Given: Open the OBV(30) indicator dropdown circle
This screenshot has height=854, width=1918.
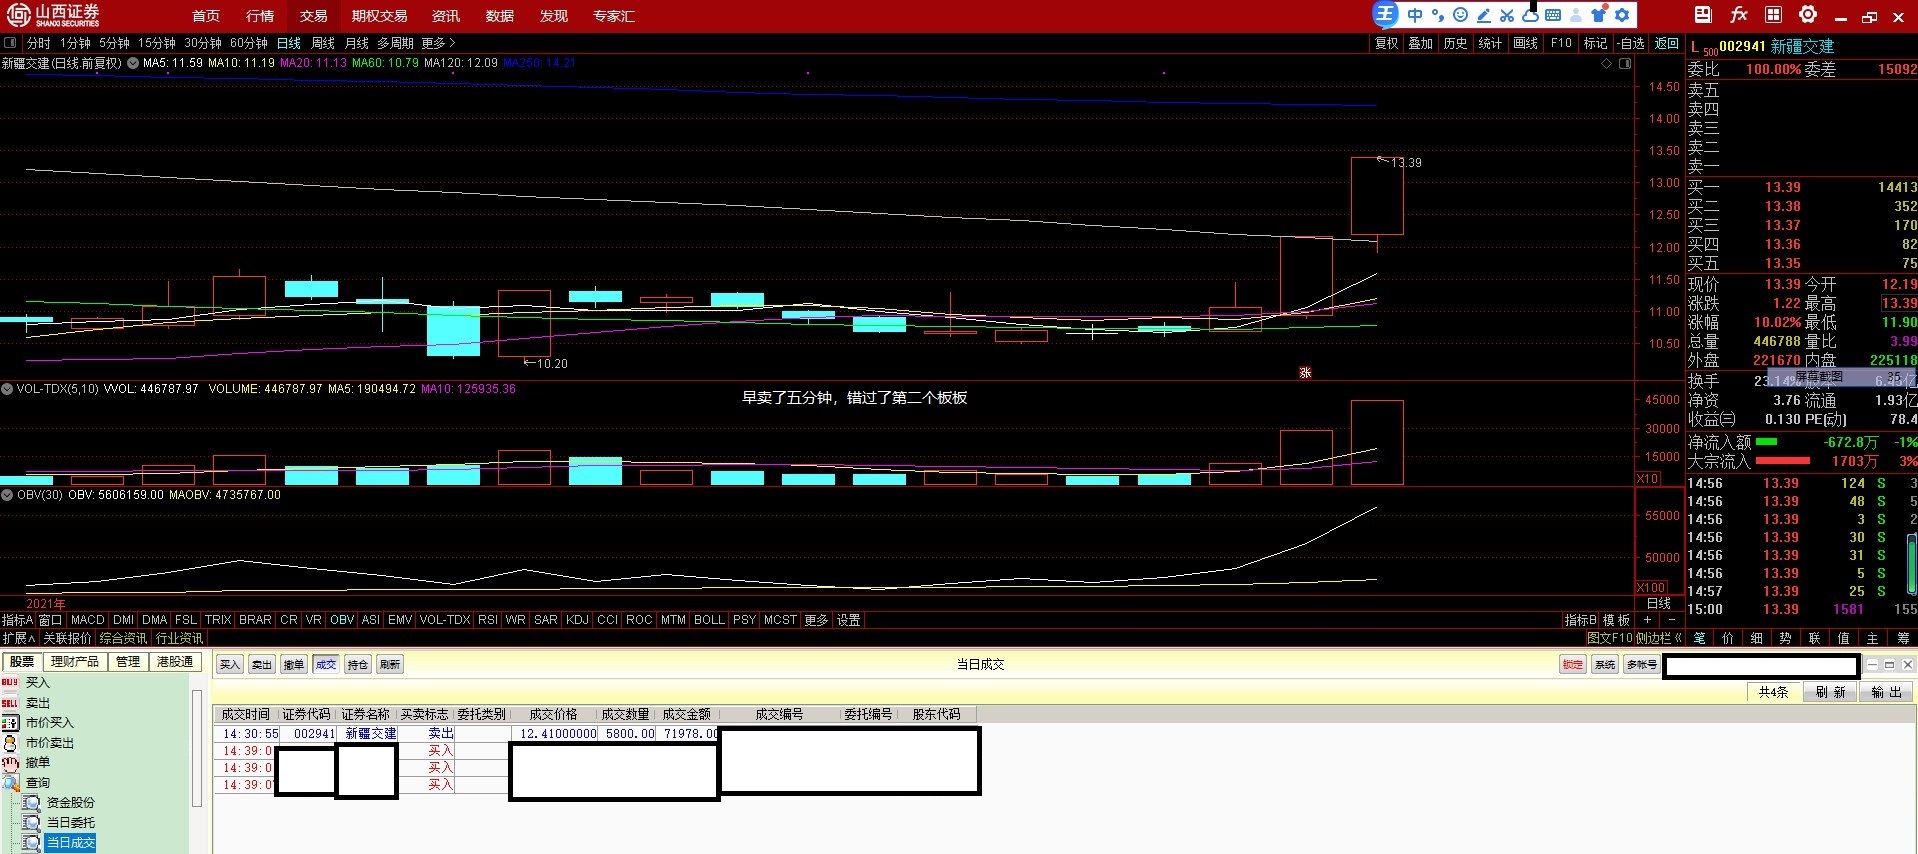Looking at the screenshot, I should tap(7, 495).
